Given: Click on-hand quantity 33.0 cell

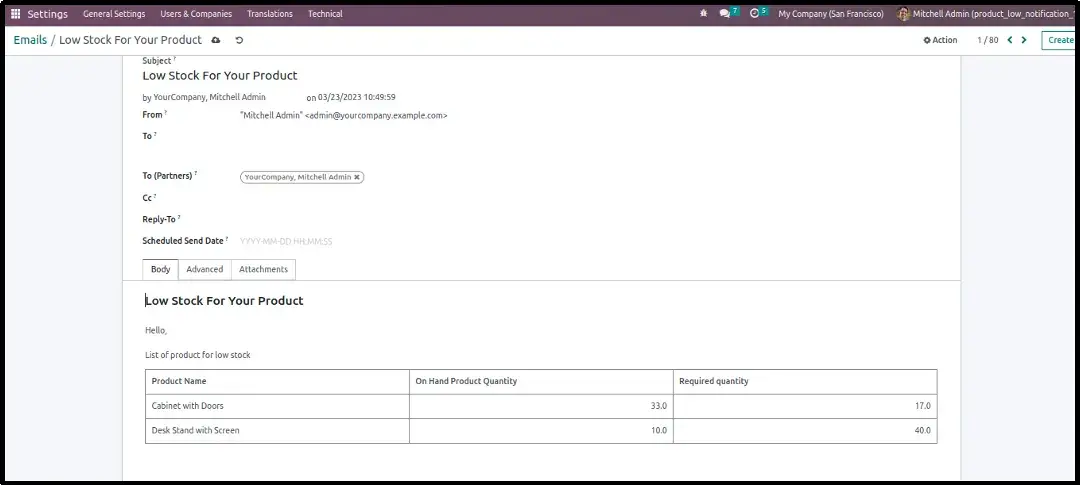Looking at the screenshot, I should (x=541, y=406).
